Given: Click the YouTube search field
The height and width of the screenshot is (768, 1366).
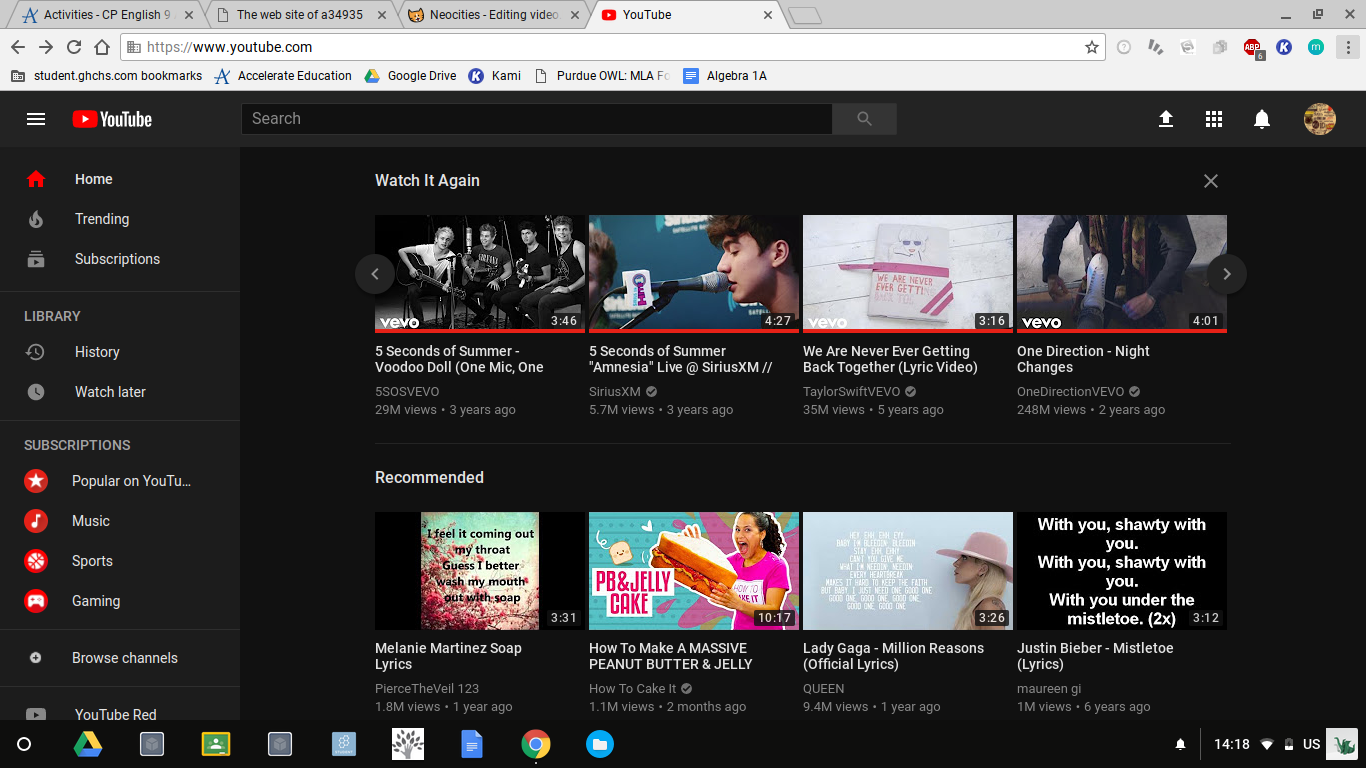Looking at the screenshot, I should point(537,119).
